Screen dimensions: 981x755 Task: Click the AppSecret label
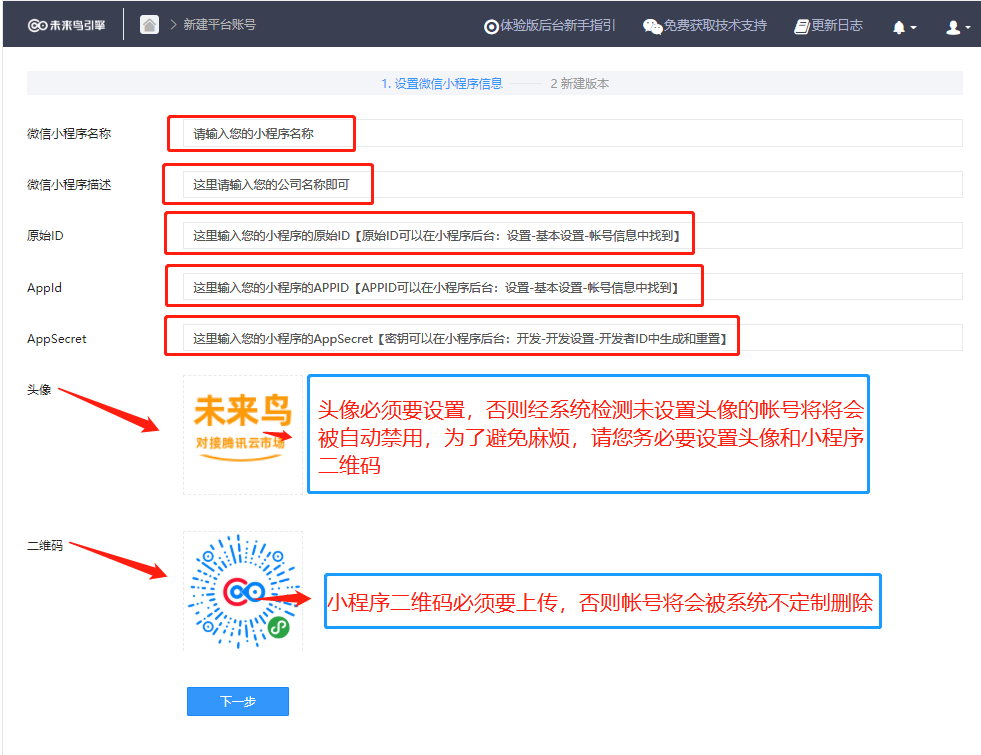[56, 338]
